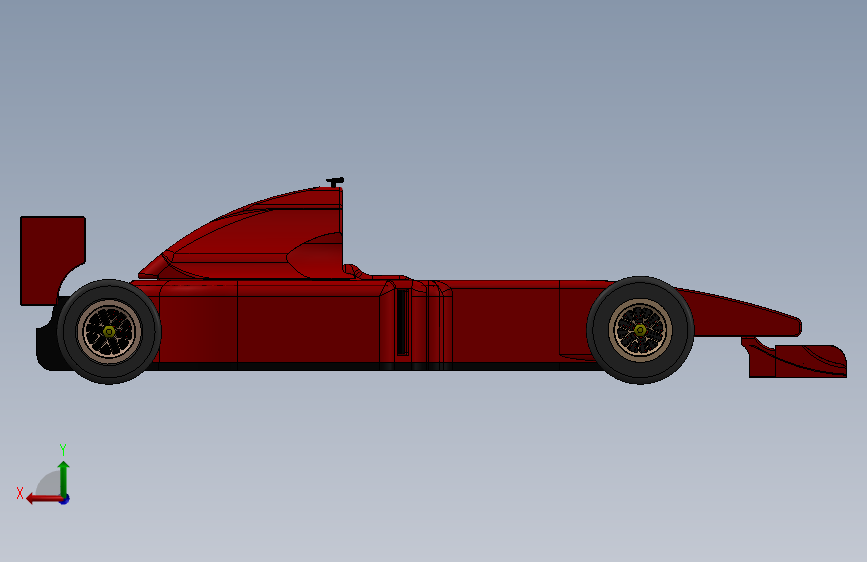Click the blue Z axis dot of the triad
Viewport: 867px width, 562px height.
click(x=65, y=500)
